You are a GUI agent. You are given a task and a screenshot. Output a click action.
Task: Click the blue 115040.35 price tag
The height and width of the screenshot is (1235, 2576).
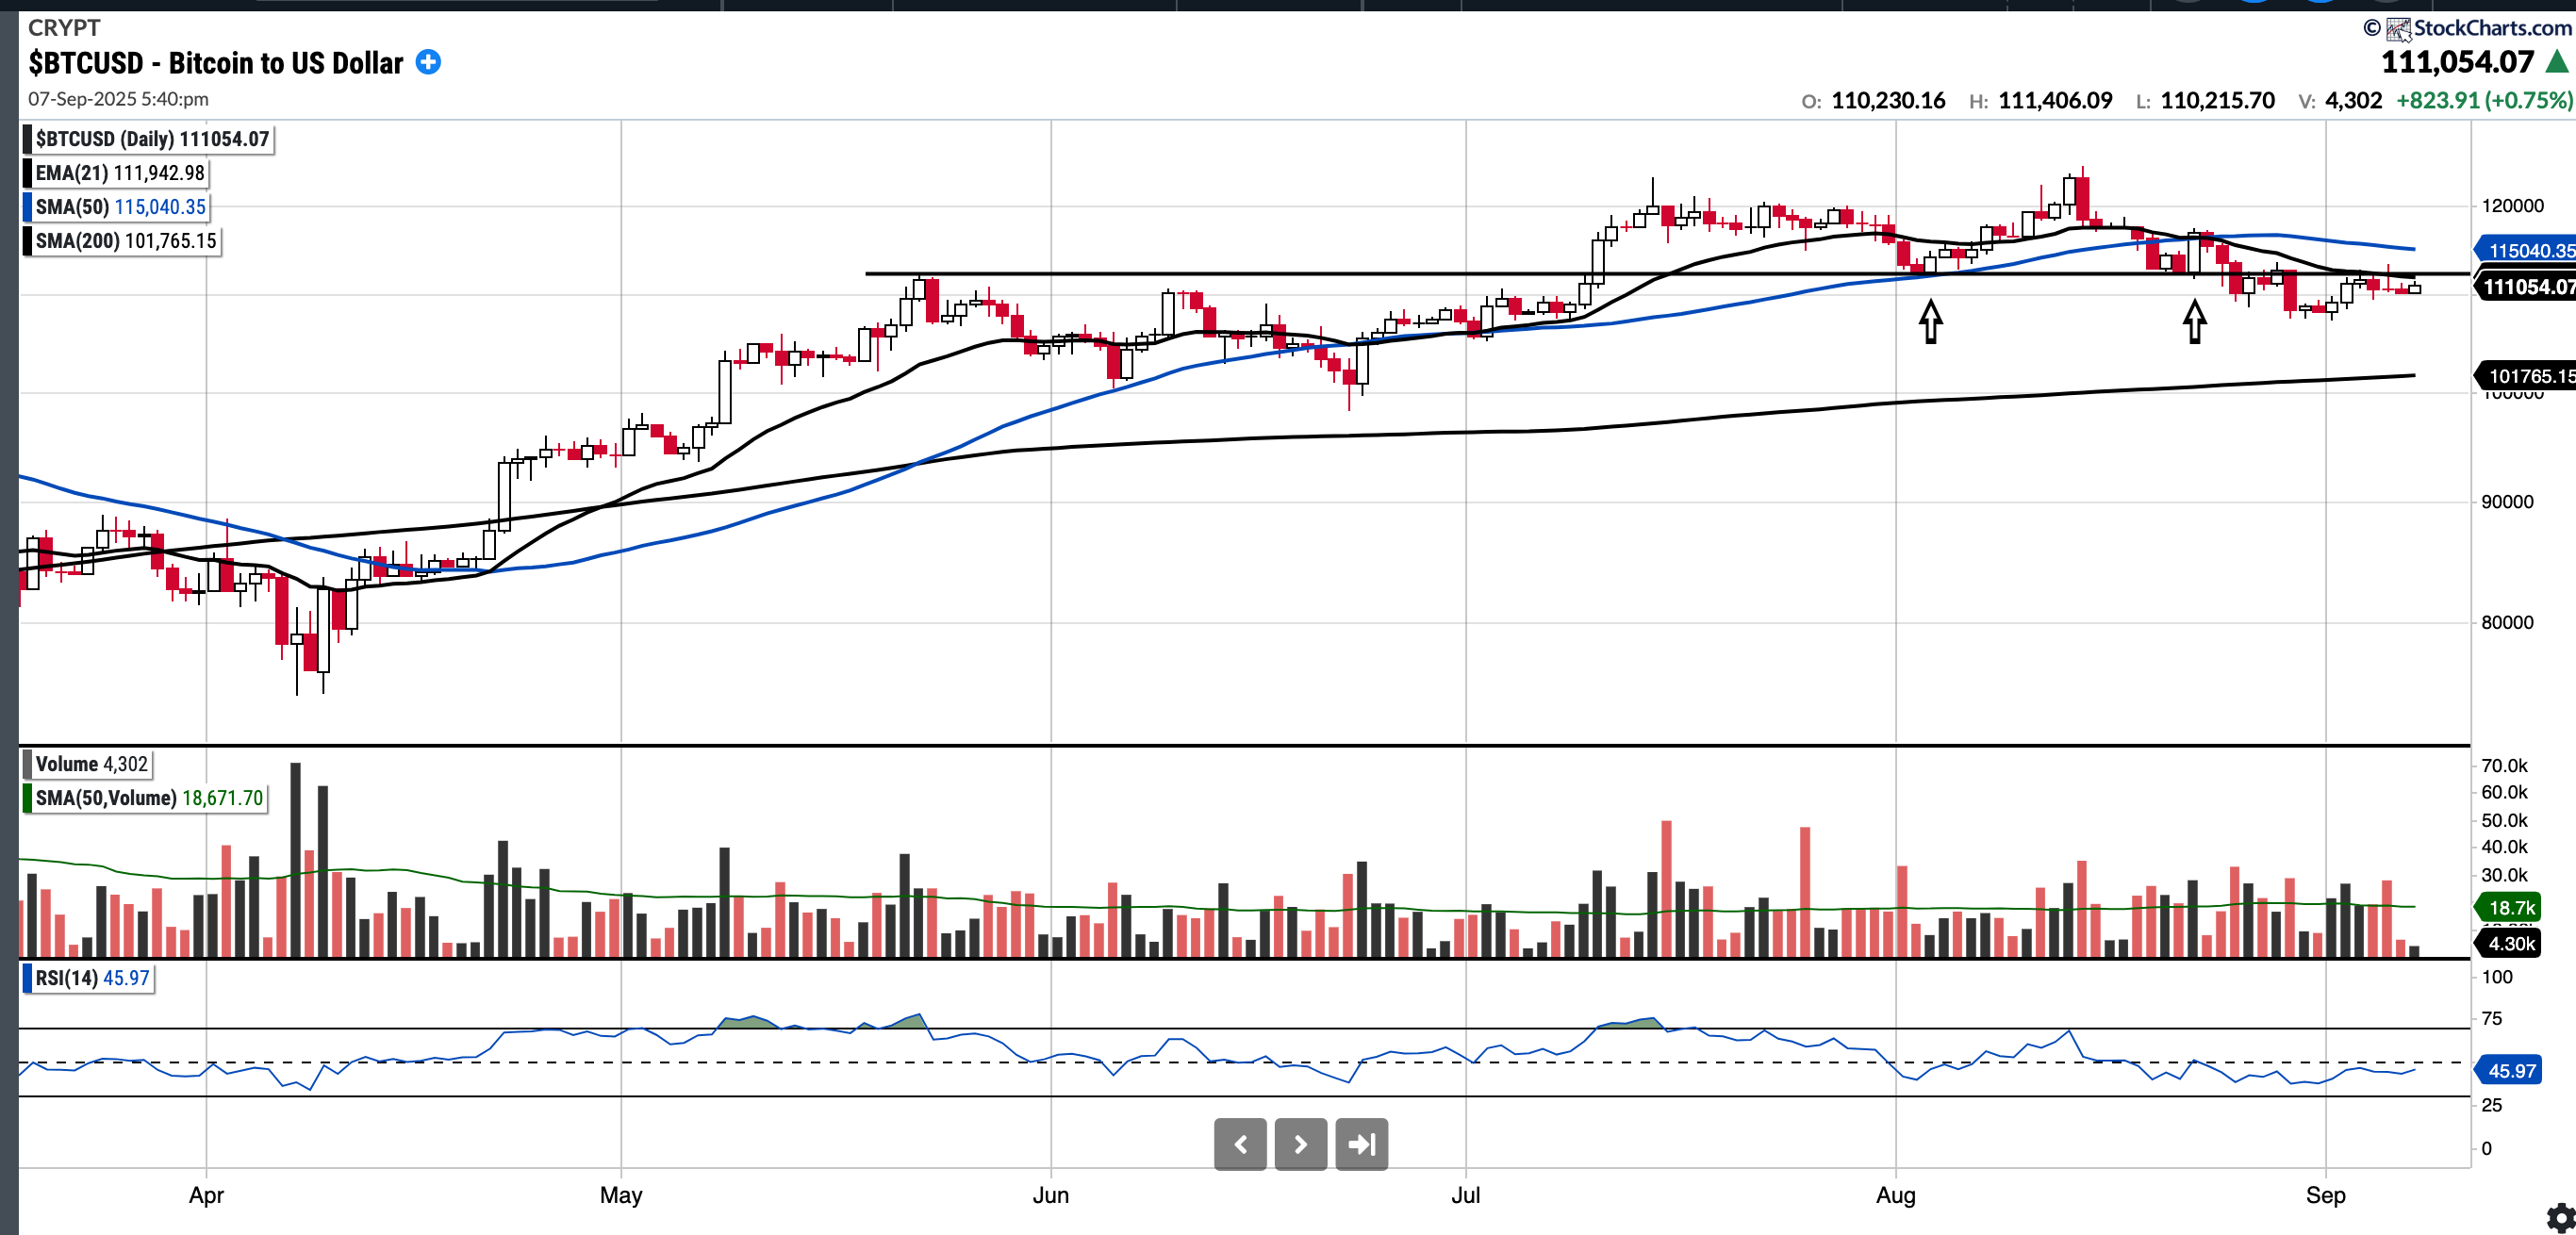click(2528, 250)
